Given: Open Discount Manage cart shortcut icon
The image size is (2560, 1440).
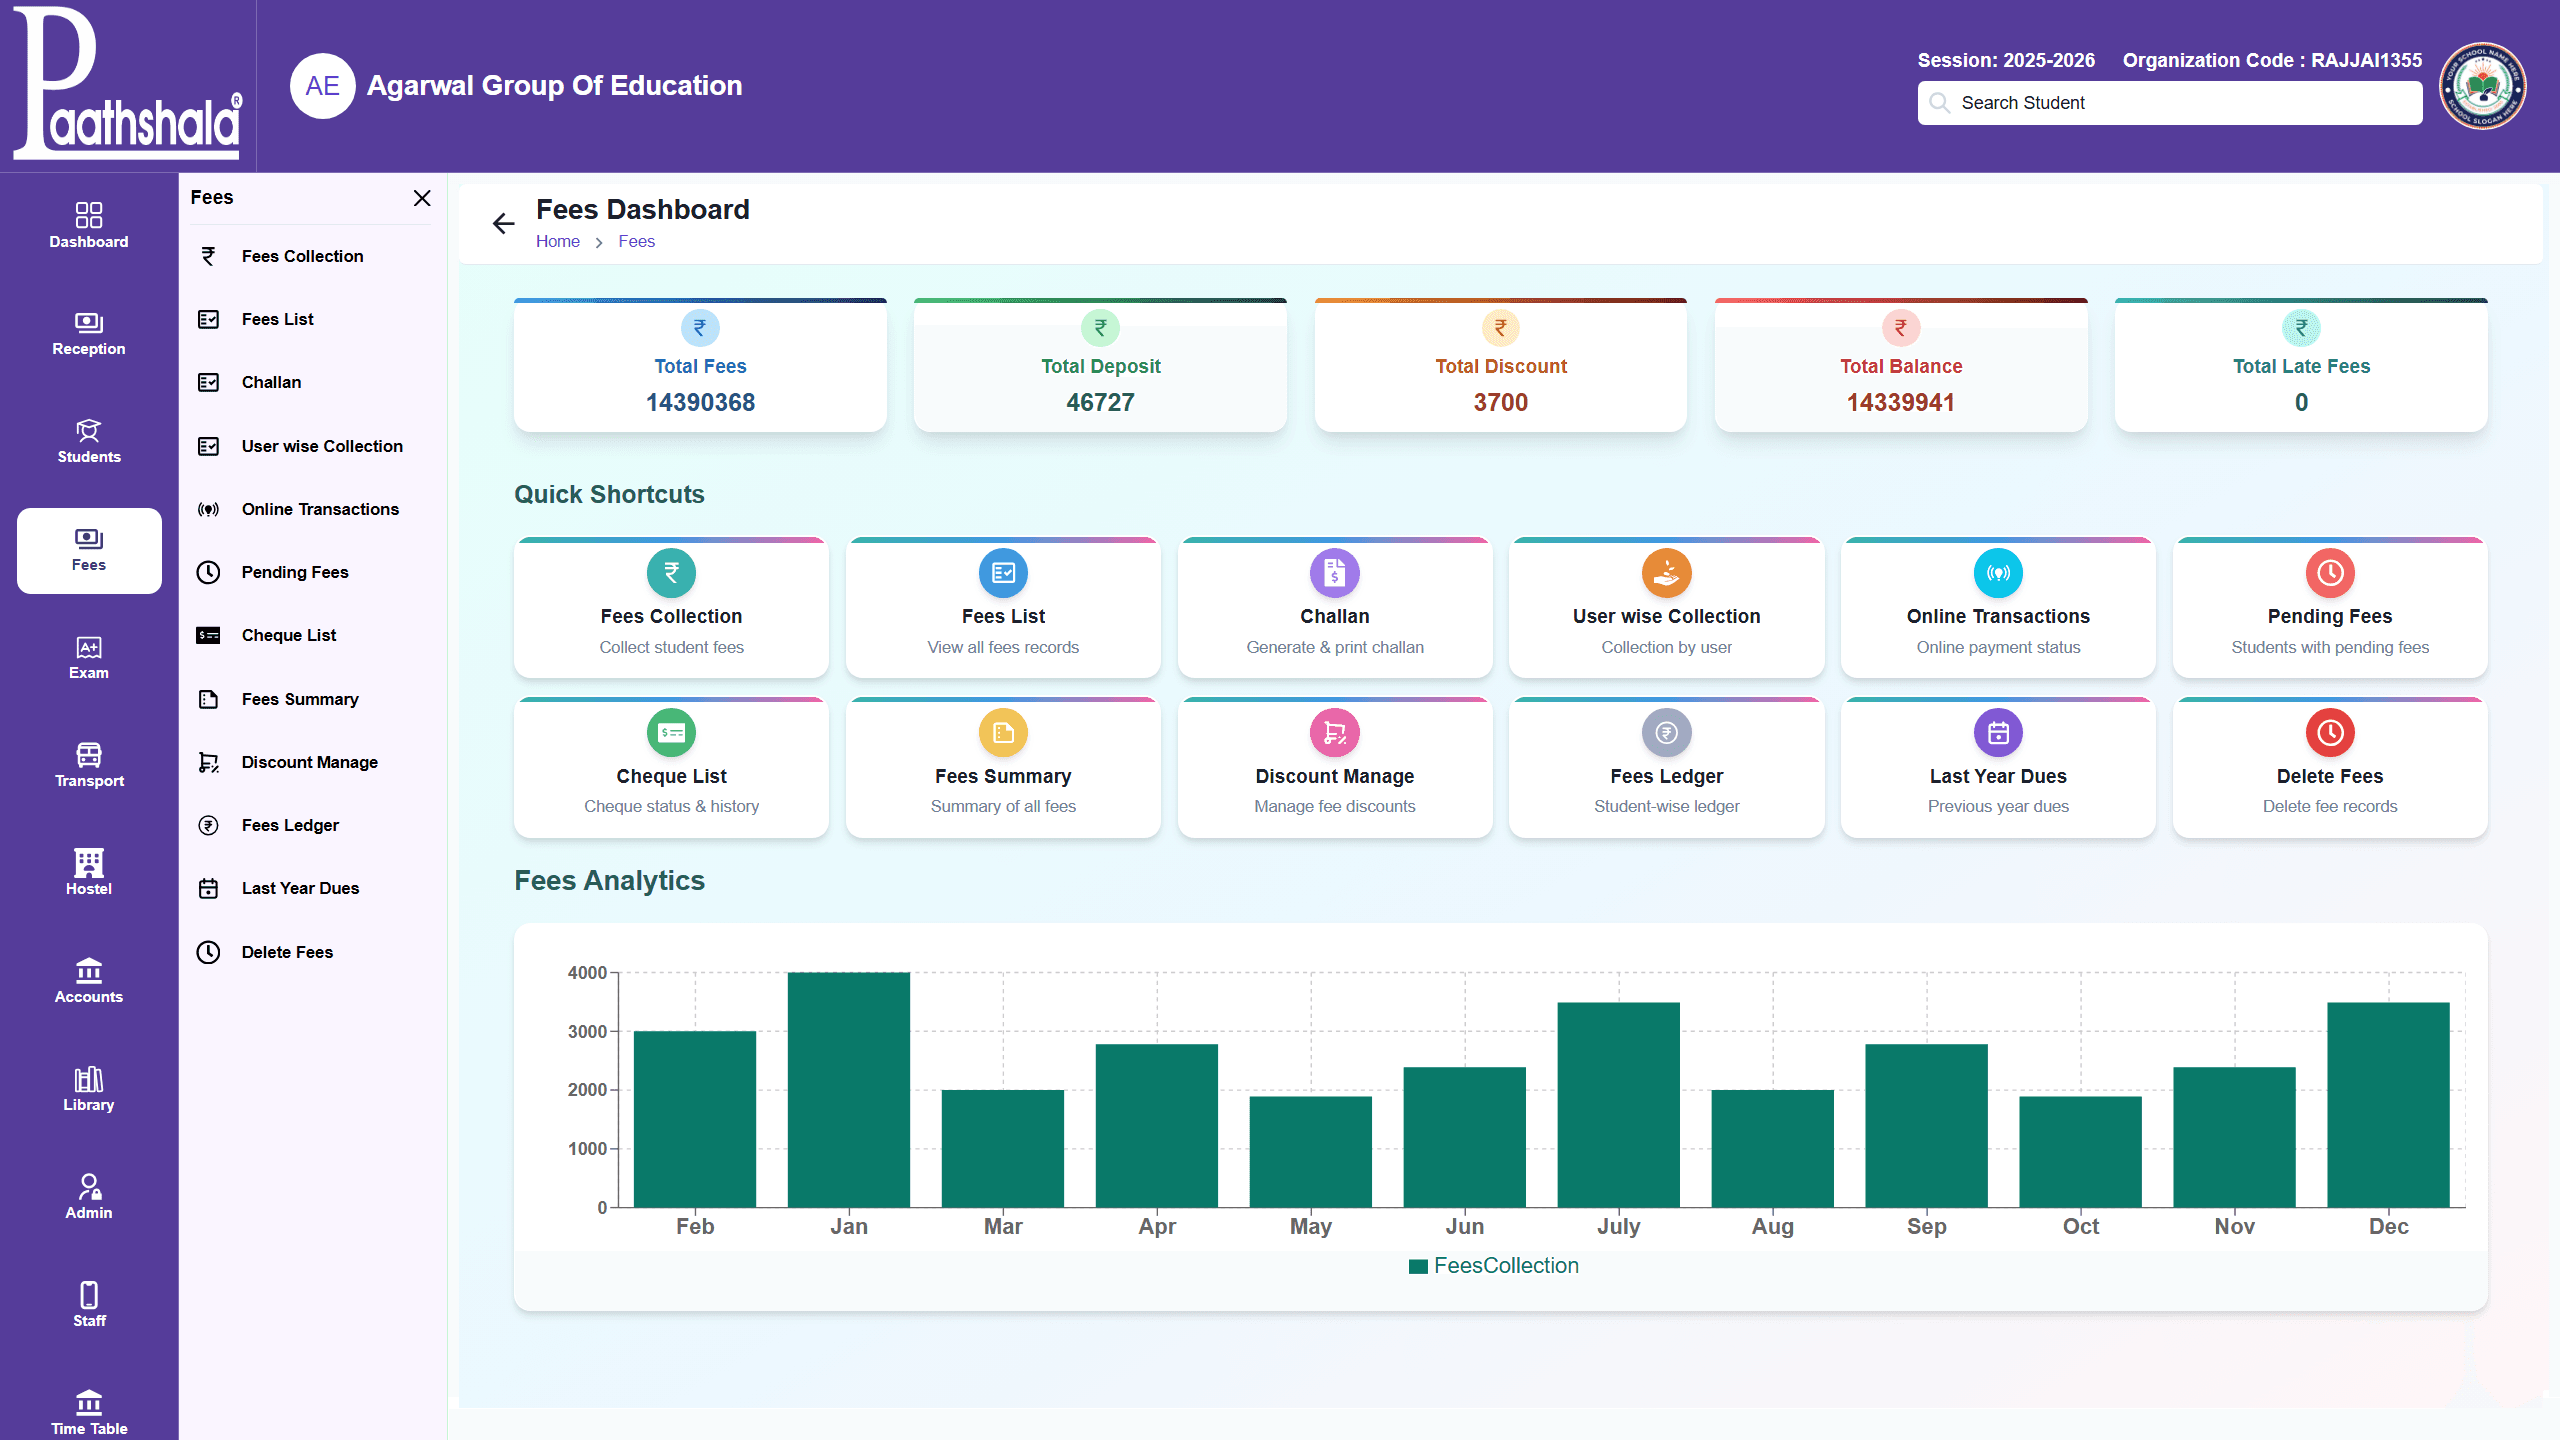Looking at the screenshot, I should point(1334,733).
